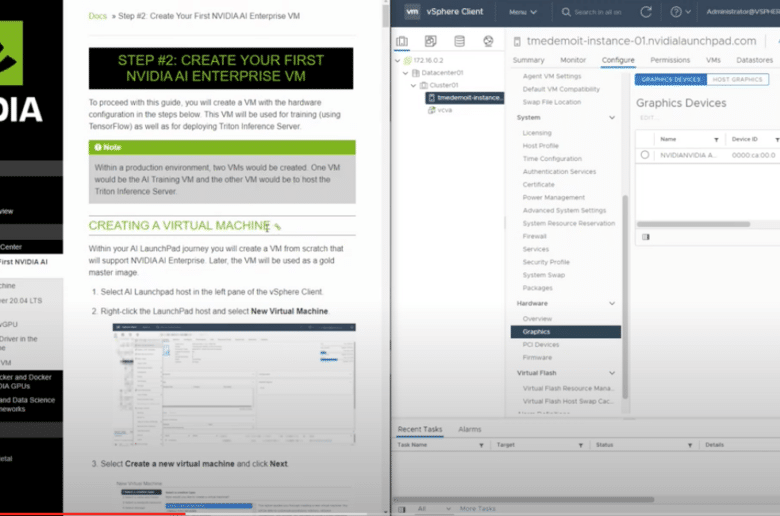This screenshot has height=516, width=780.
Task: Open Security Profile settings
Action: pyautogui.click(x=546, y=262)
